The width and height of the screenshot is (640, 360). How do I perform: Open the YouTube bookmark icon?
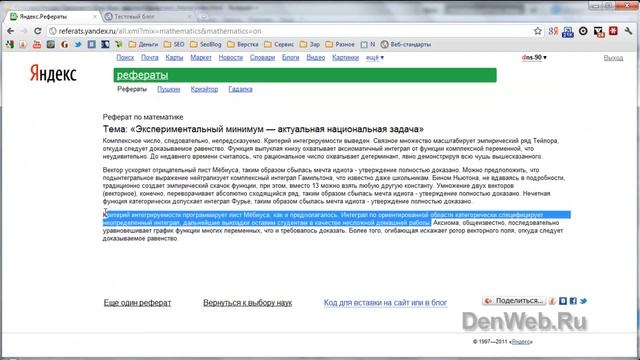pyautogui.click(x=37, y=44)
